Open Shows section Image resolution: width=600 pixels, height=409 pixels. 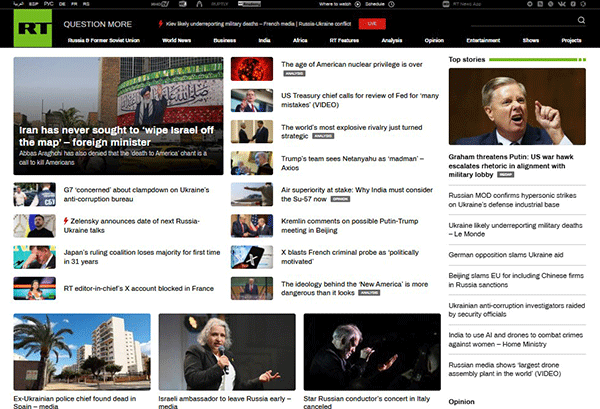point(531,40)
